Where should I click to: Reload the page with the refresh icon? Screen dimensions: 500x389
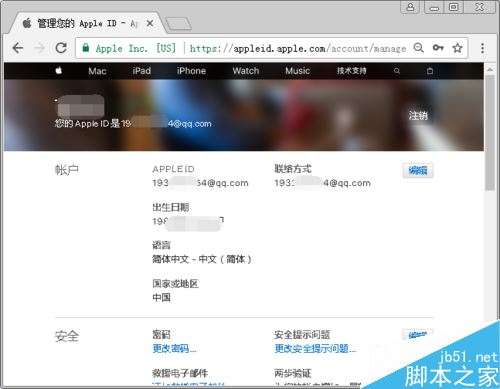click(61, 48)
